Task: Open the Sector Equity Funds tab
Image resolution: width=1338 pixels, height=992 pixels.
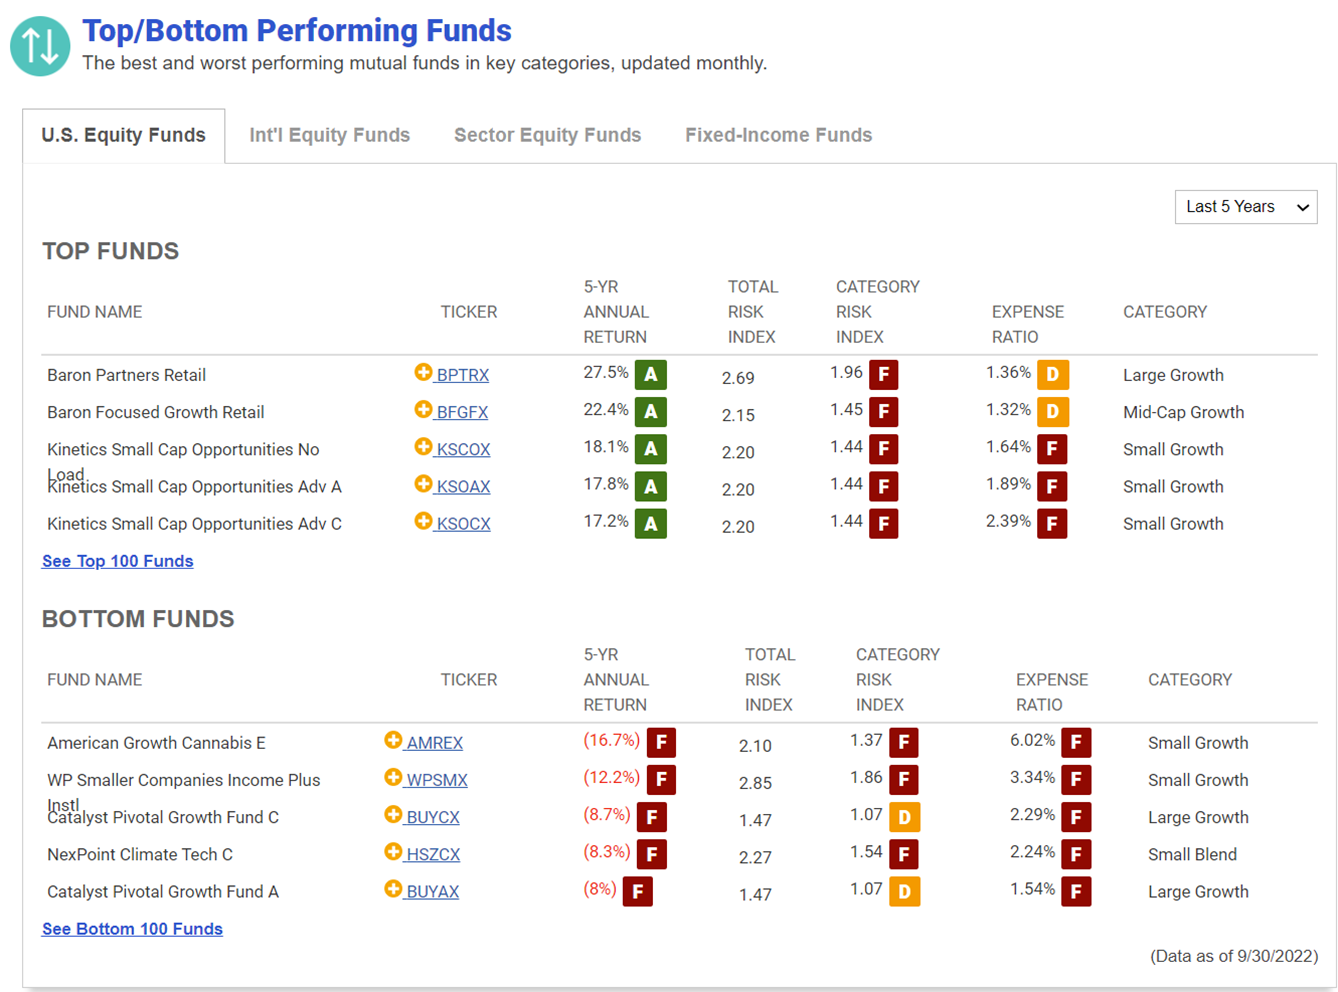Action: [x=547, y=135]
